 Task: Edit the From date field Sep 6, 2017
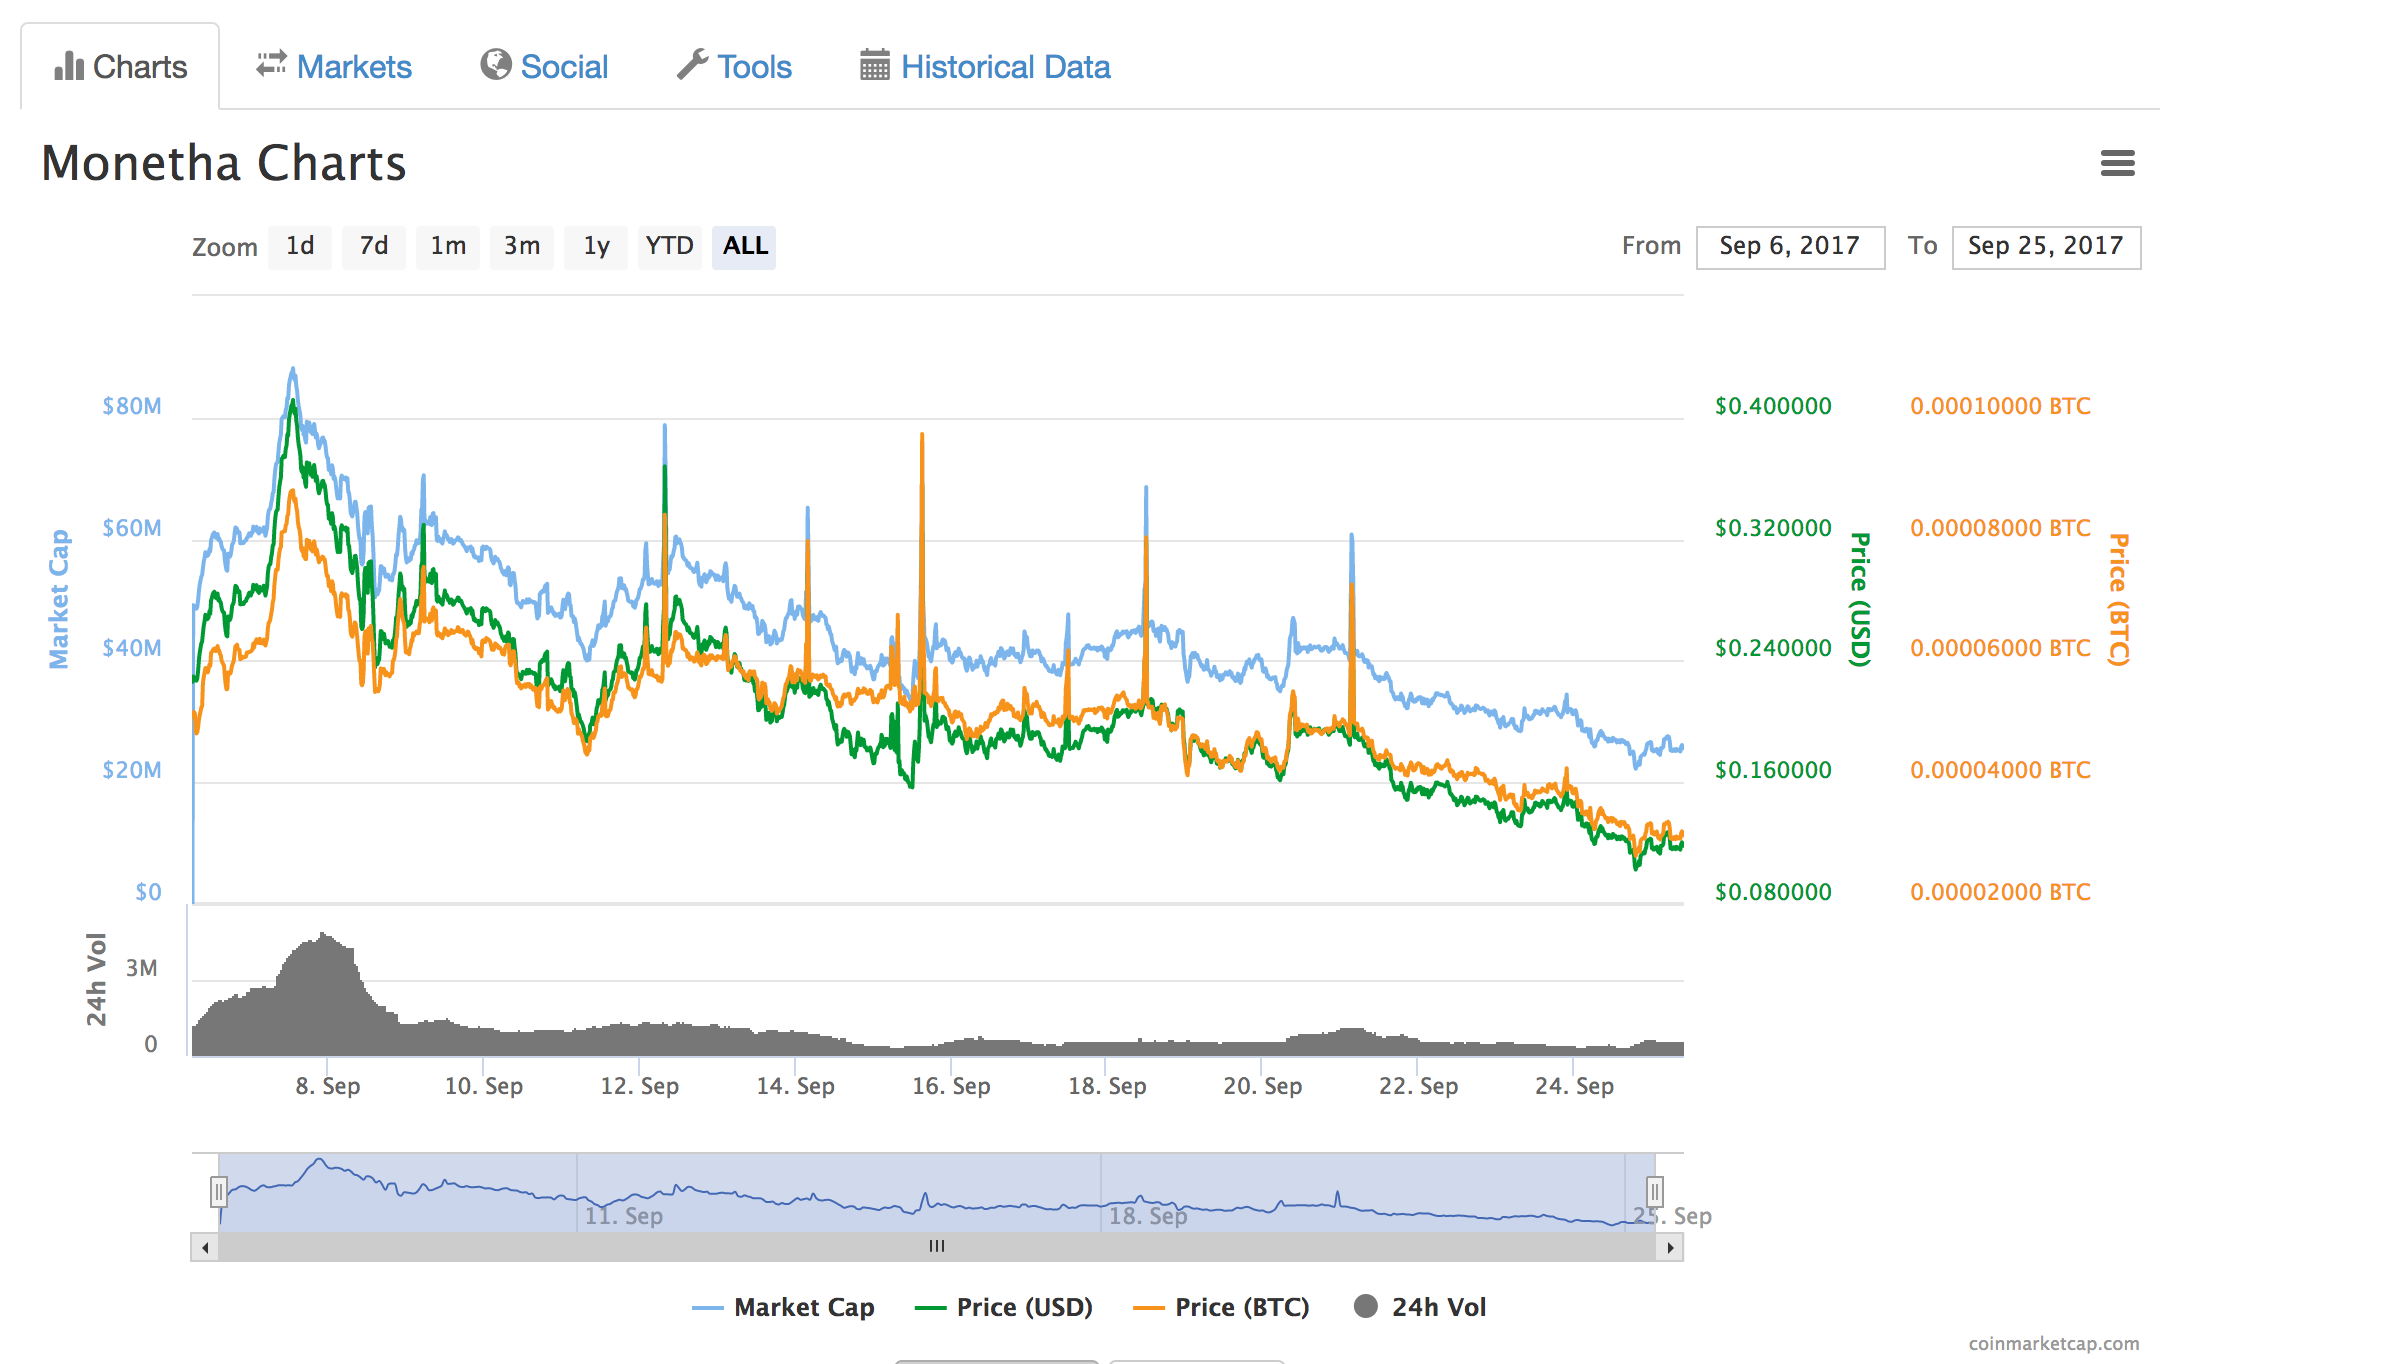(x=1790, y=247)
